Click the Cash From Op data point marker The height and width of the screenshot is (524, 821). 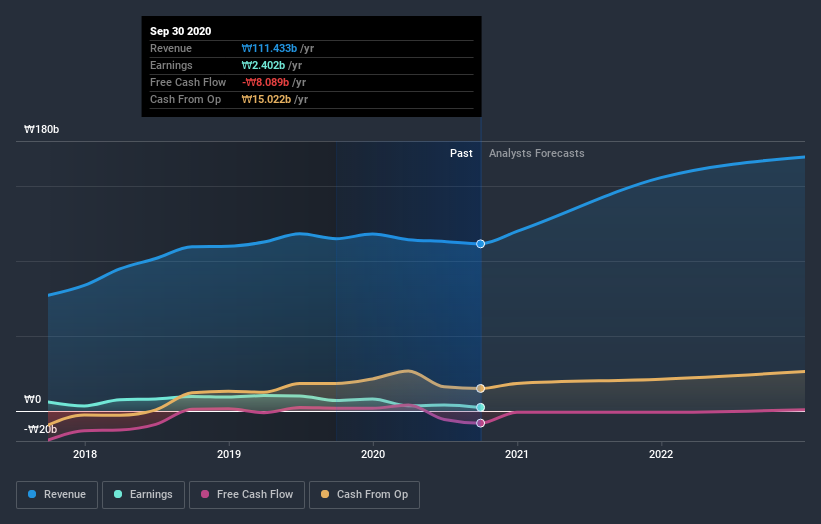[480, 388]
